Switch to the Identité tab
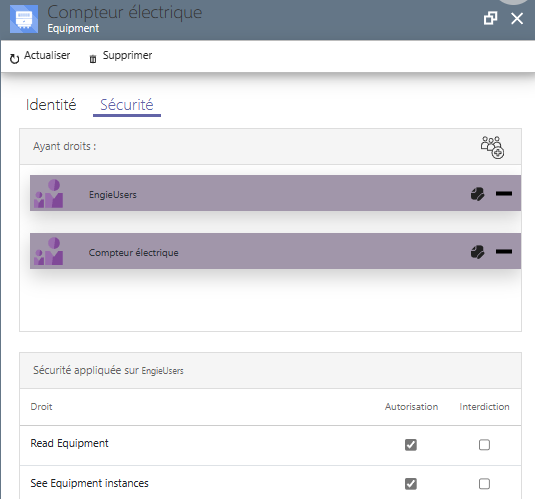The image size is (535, 499). (x=51, y=105)
